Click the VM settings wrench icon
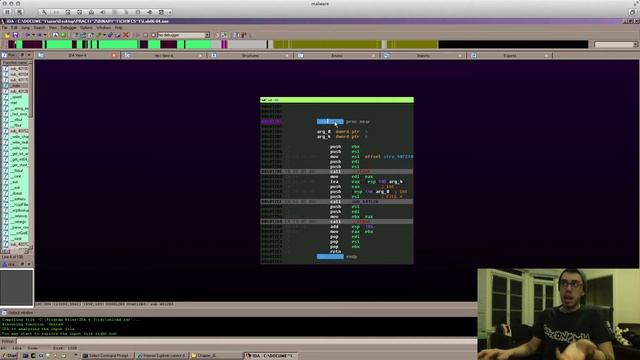Screen dimensions: 640x360 pos(44,12)
